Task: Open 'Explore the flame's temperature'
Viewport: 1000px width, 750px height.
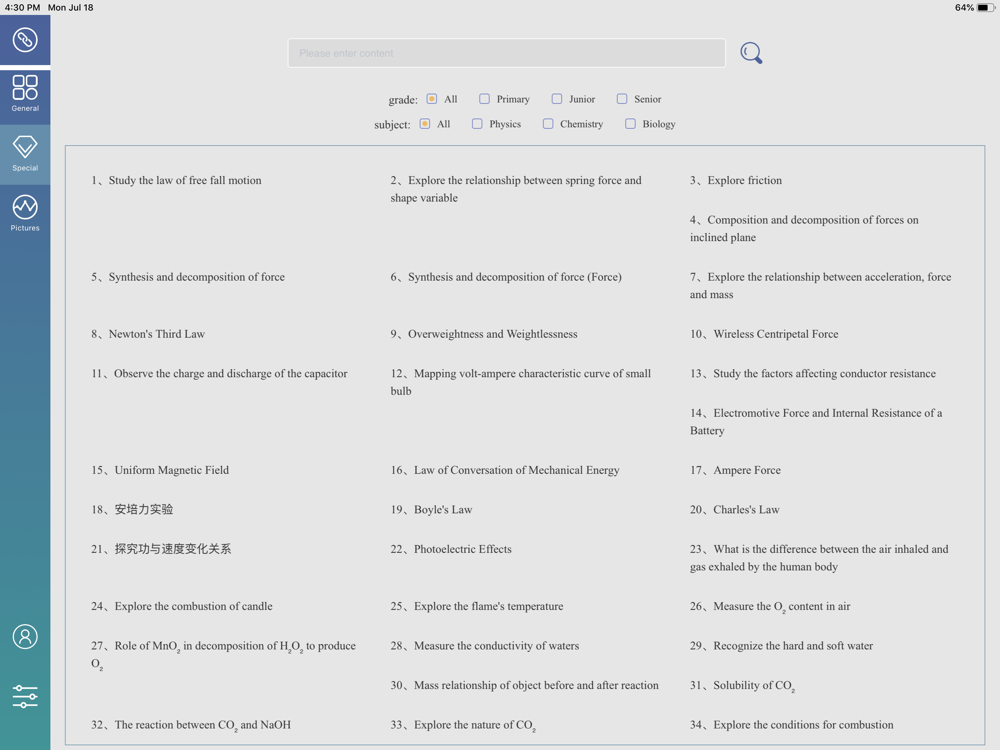Action: [x=477, y=607]
